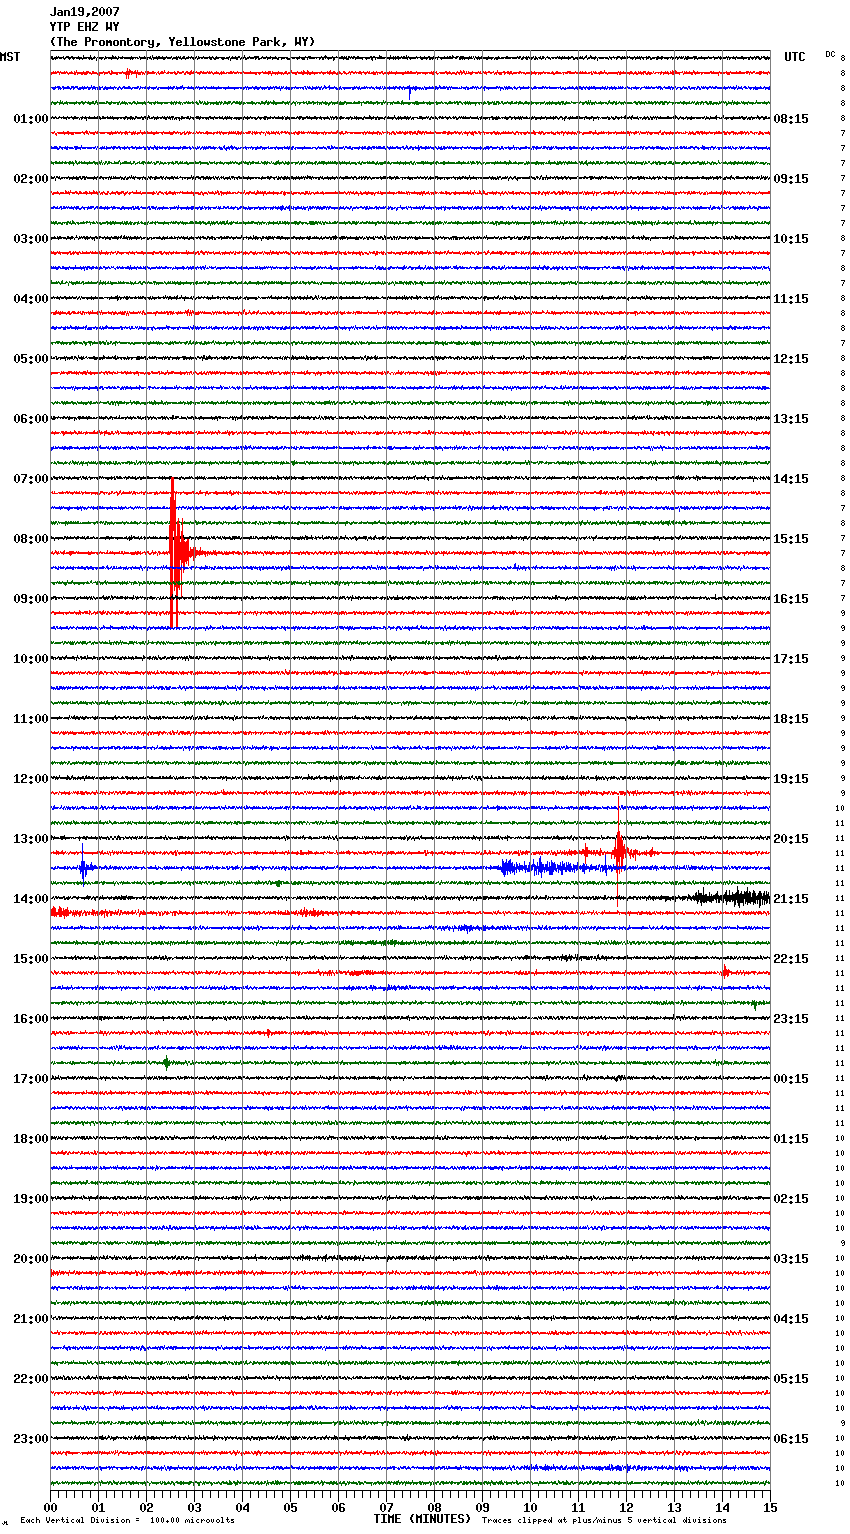850x1534 pixels.
Task: Select the 18:00 MST time label
Action: click(30, 1139)
